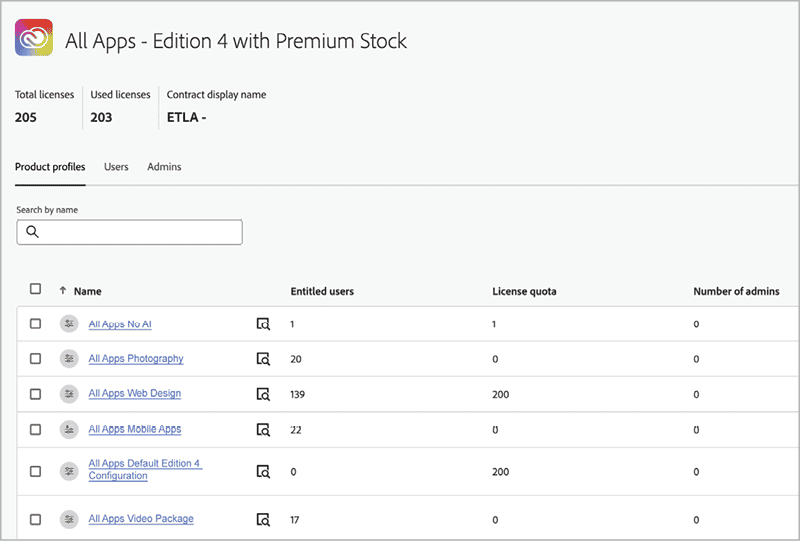
Task: Open the All Apps Mobile Apps profile link
Action: (135, 429)
